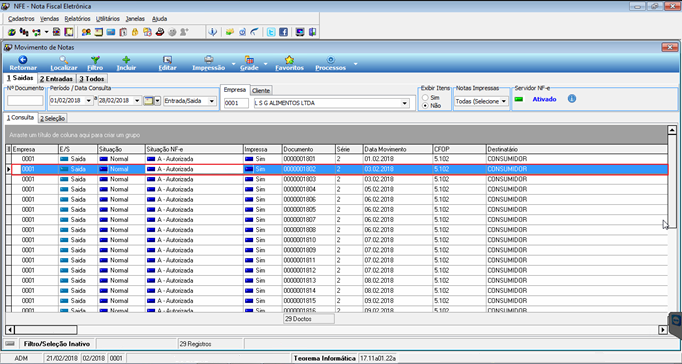Expand the Grade dropdown arrow

tap(265, 64)
